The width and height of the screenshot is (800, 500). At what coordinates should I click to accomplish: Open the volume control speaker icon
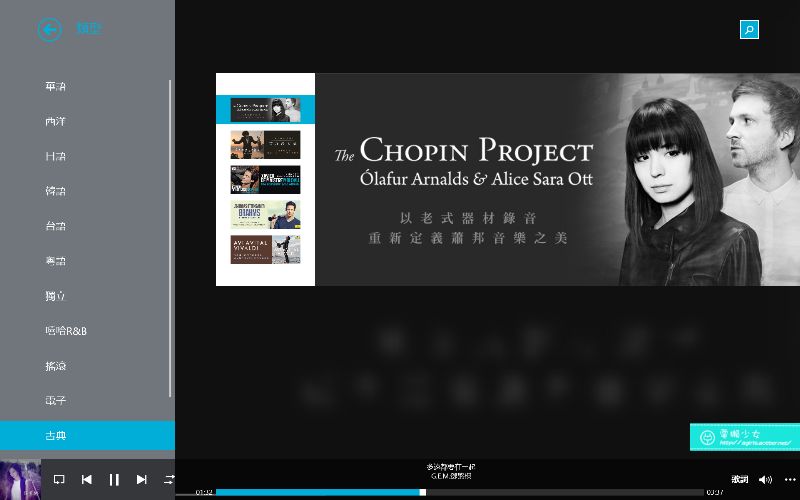coord(765,479)
